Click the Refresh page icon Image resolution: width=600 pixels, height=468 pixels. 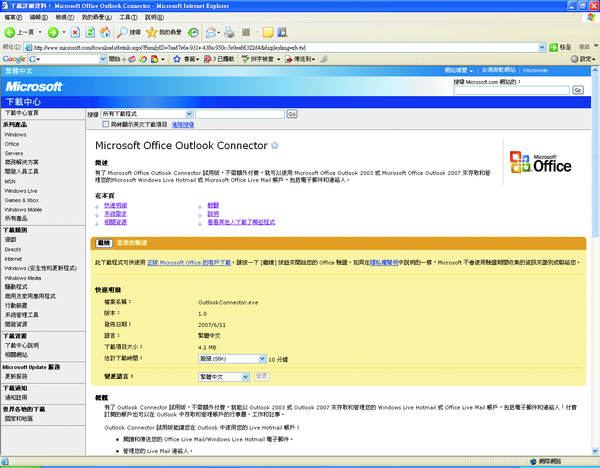(90, 33)
